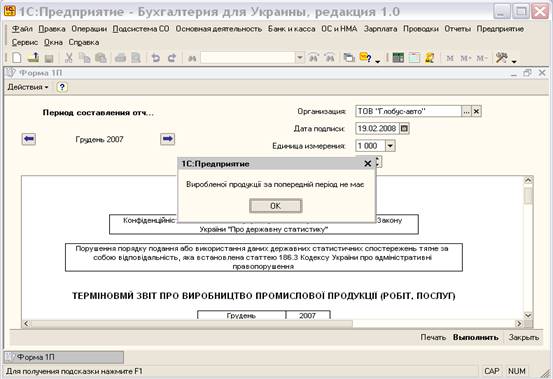
Task: Click the Save diskette toolbar icon
Action: tap(49, 58)
